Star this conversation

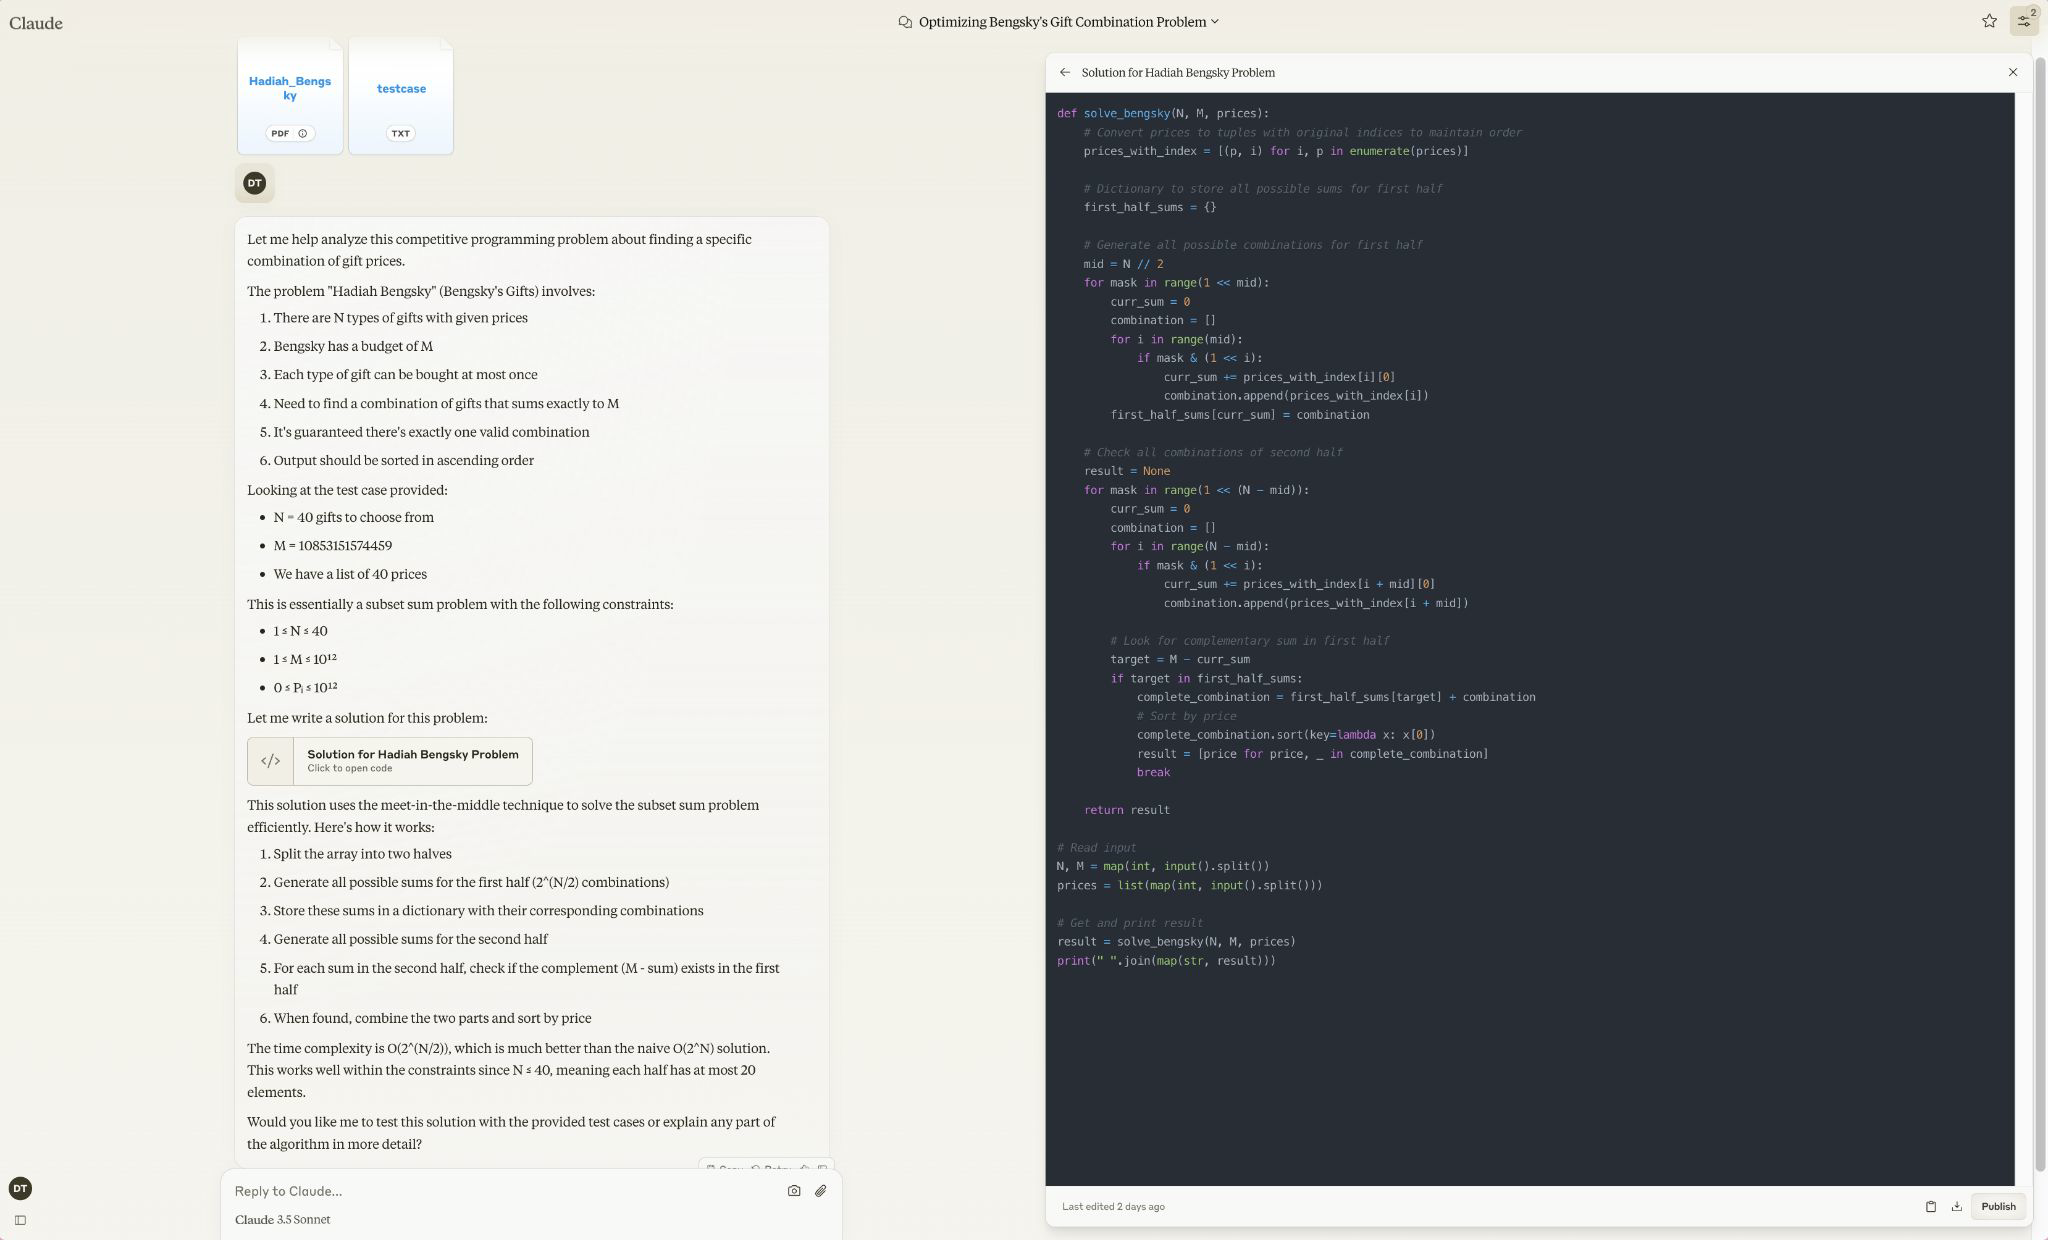coord(1989,21)
